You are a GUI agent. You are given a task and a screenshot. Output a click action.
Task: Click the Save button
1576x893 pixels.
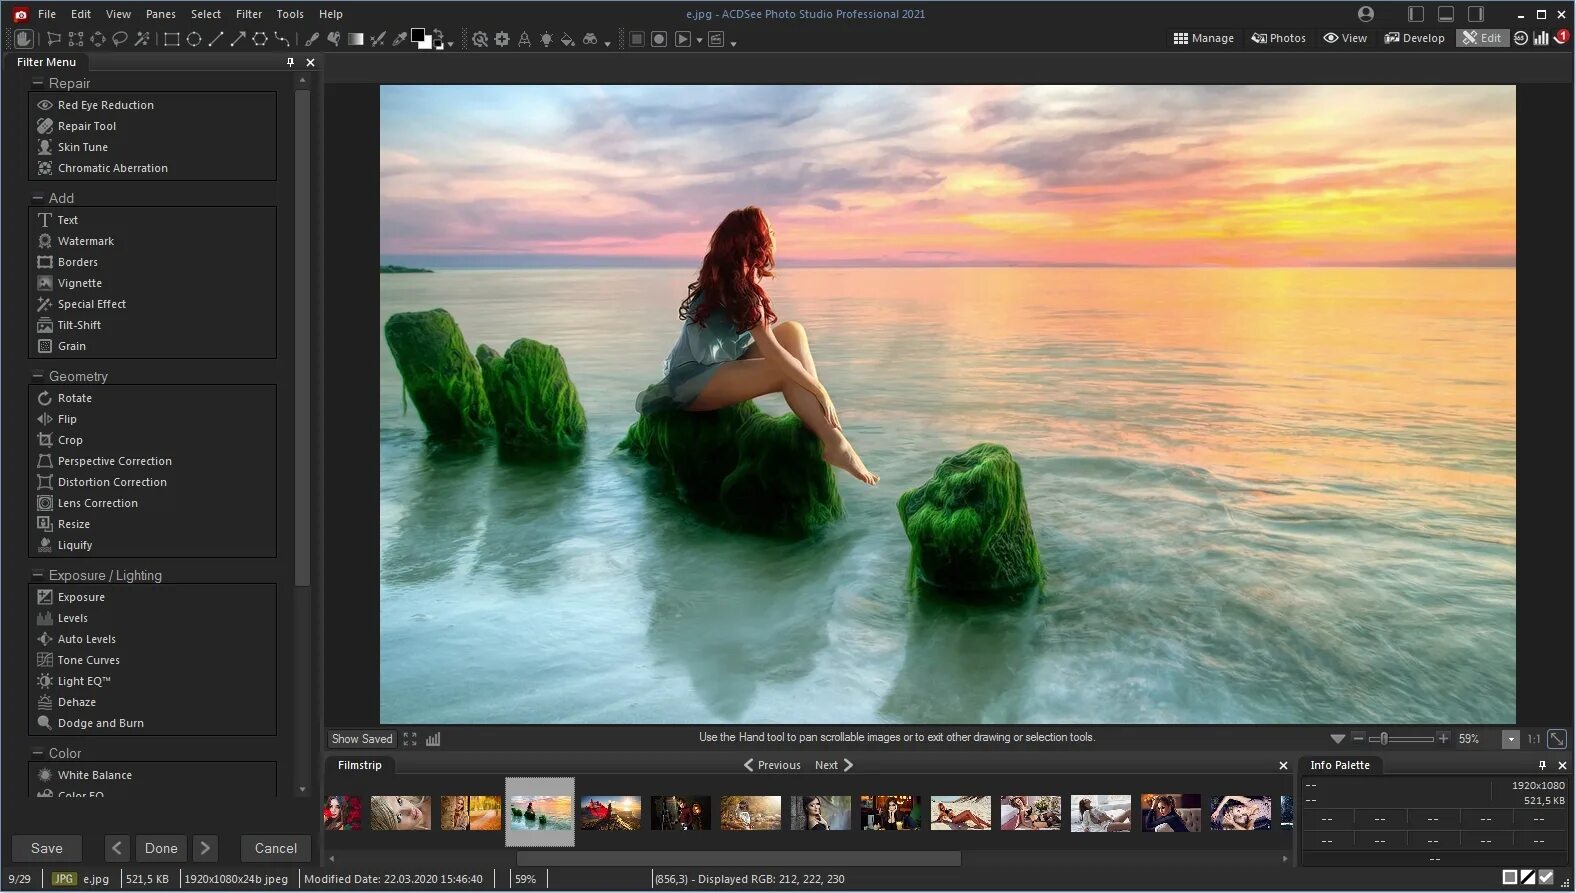point(47,848)
